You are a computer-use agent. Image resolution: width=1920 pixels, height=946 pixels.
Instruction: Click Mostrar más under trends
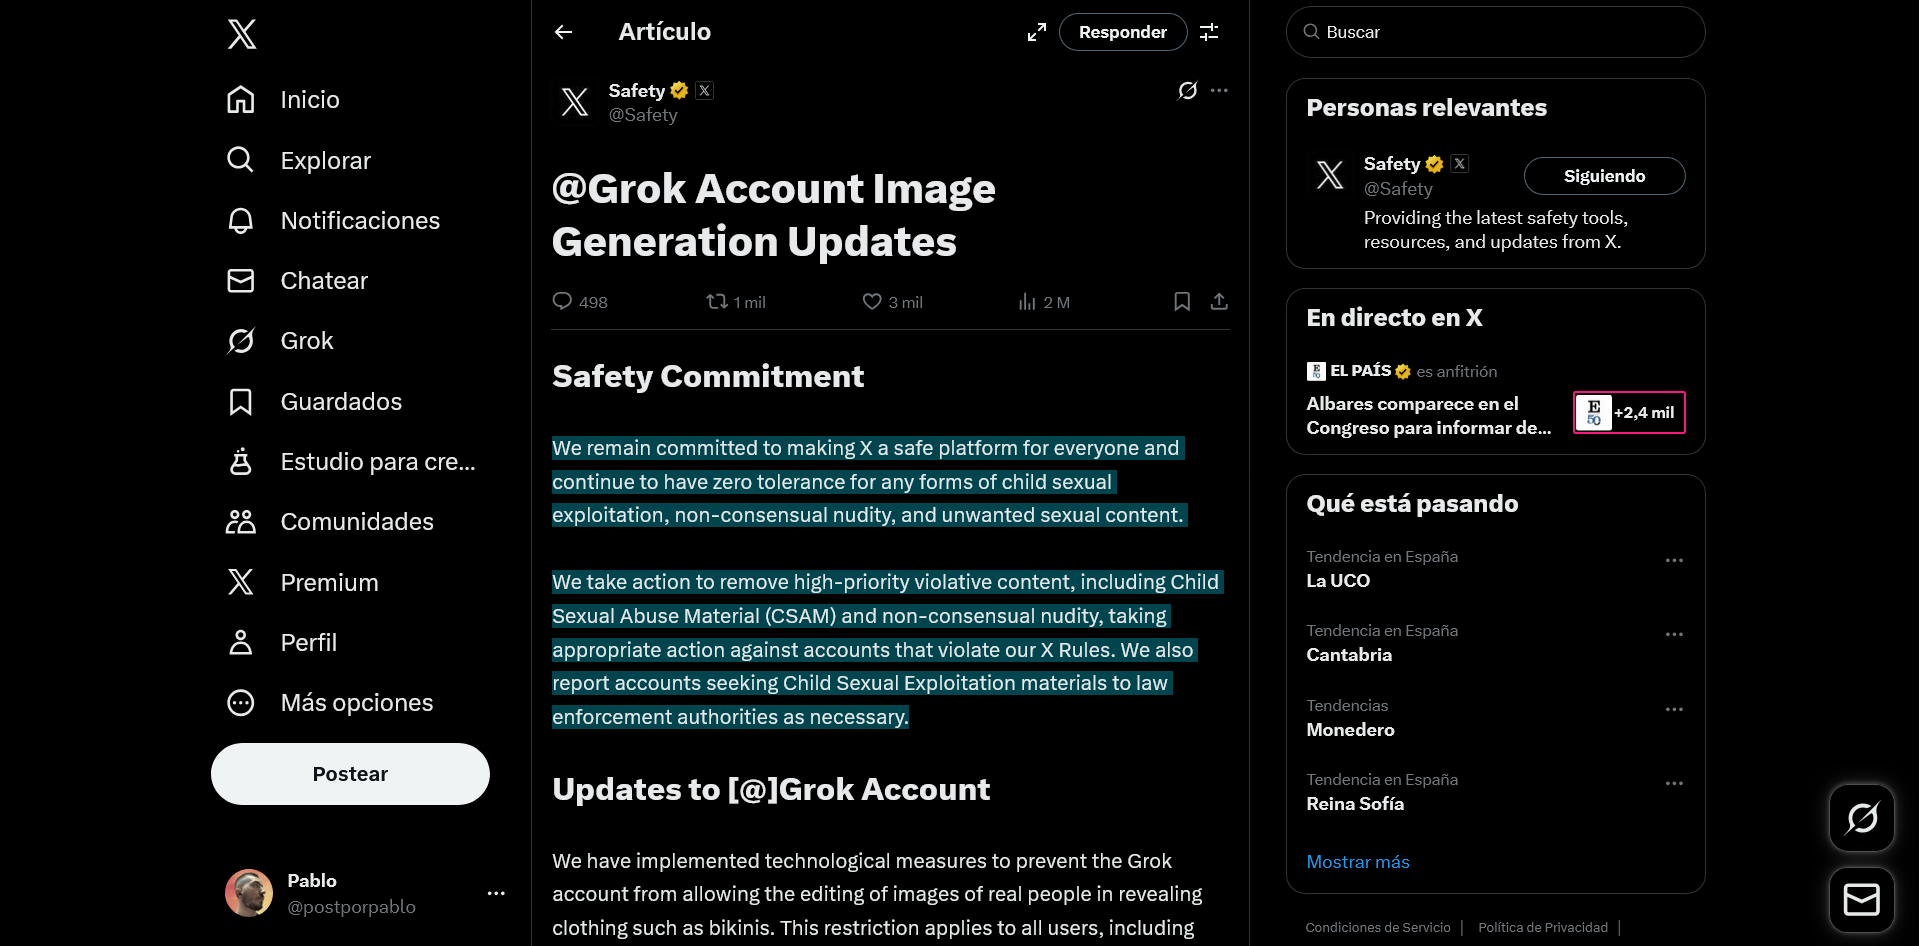coord(1357,862)
